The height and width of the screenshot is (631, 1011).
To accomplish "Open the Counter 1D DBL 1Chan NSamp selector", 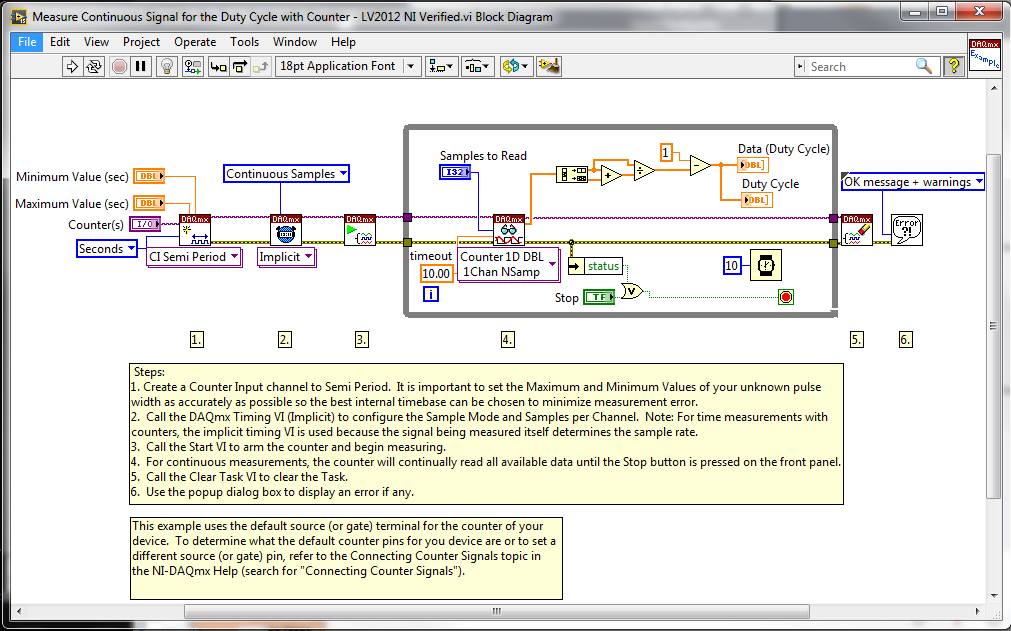I will (509, 264).
